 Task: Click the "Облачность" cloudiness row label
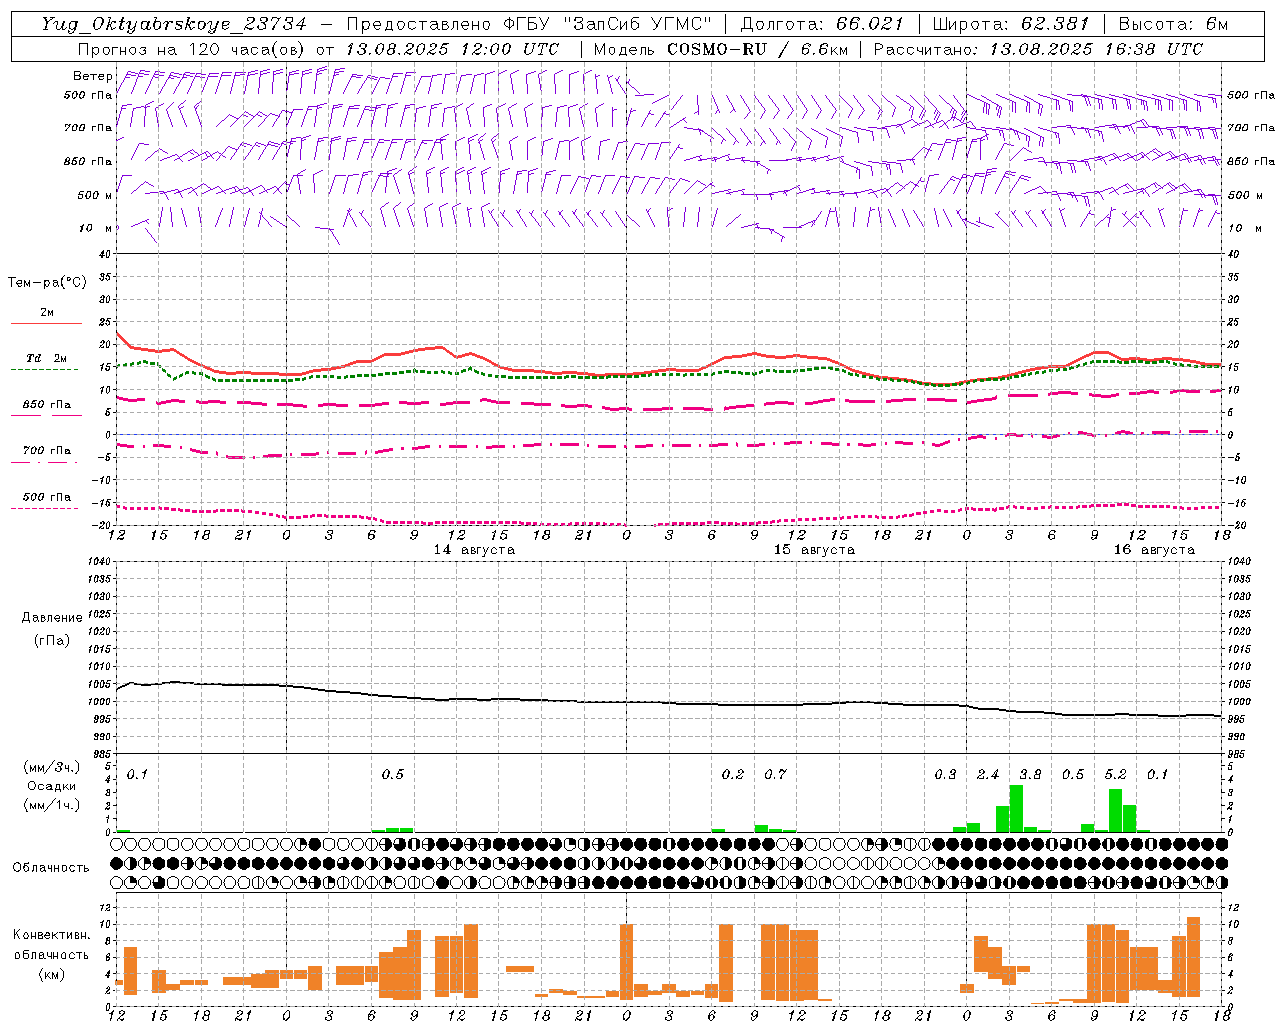pos(51,868)
